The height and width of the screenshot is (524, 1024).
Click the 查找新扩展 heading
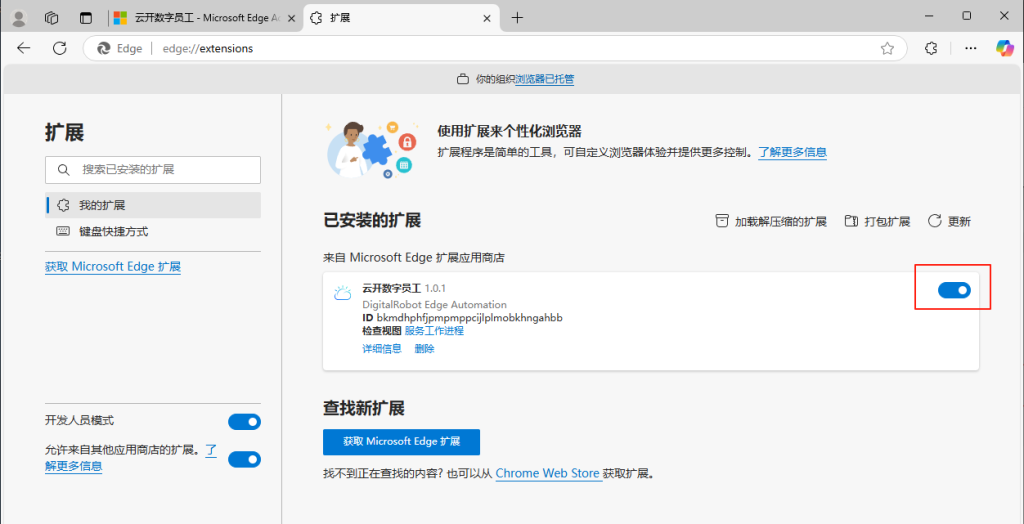coord(364,408)
